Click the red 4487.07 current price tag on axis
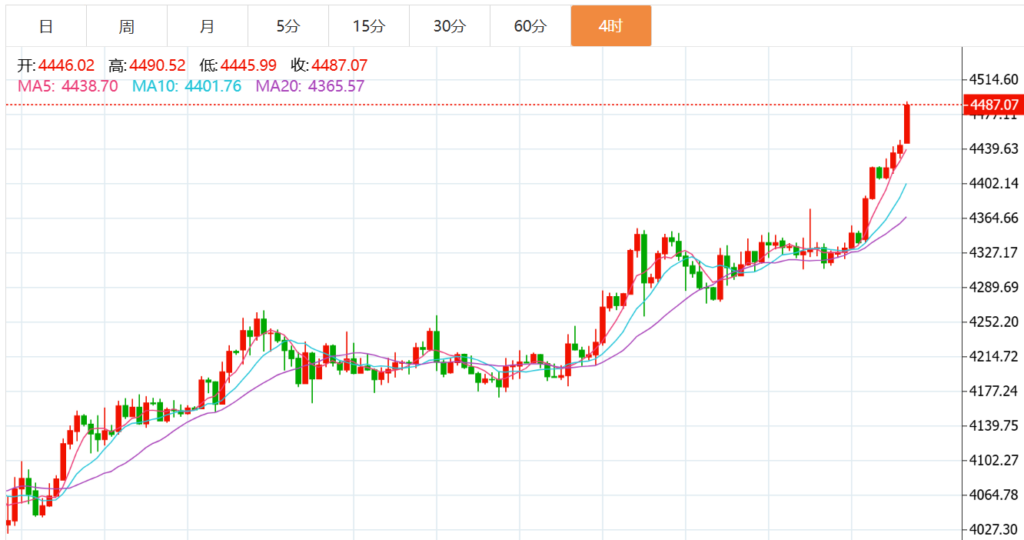 click(x=992, y=105)
